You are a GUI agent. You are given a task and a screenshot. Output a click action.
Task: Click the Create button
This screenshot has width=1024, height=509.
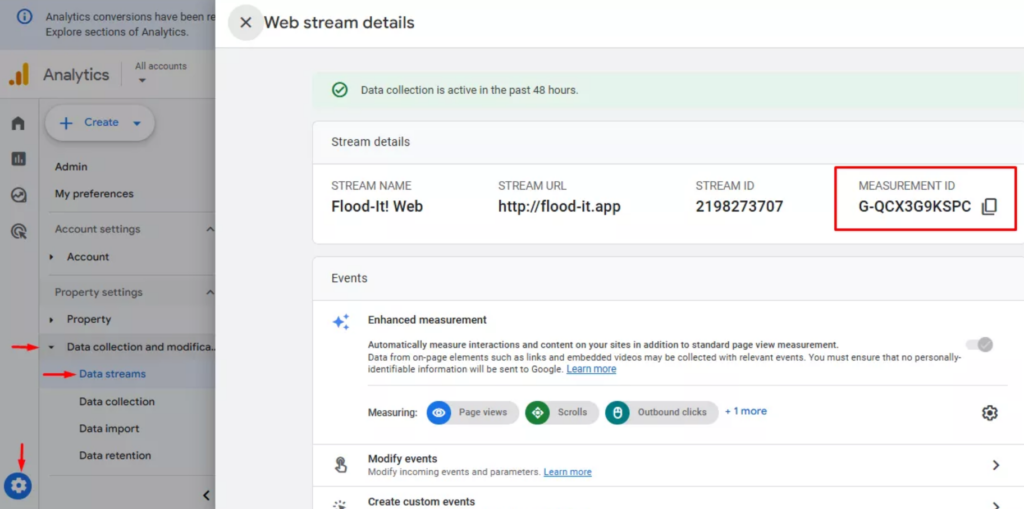coord(100,123)
